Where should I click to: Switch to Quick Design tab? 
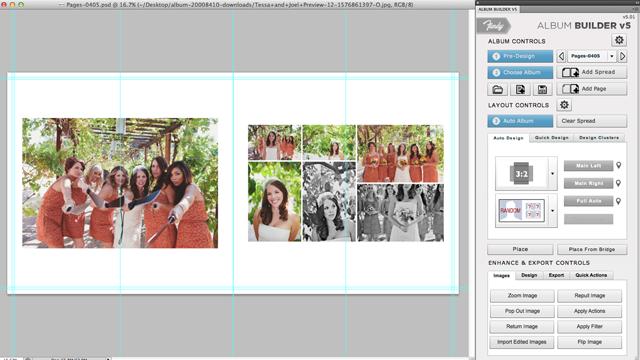pos(551,138)
